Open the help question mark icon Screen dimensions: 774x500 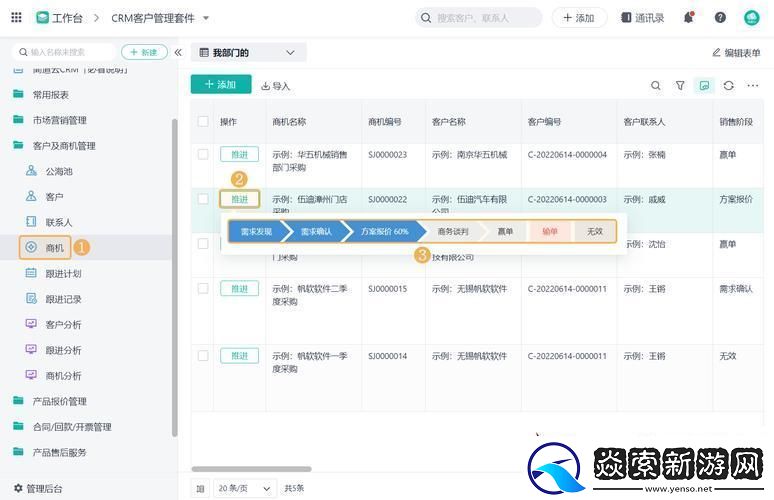pos(720,18)
